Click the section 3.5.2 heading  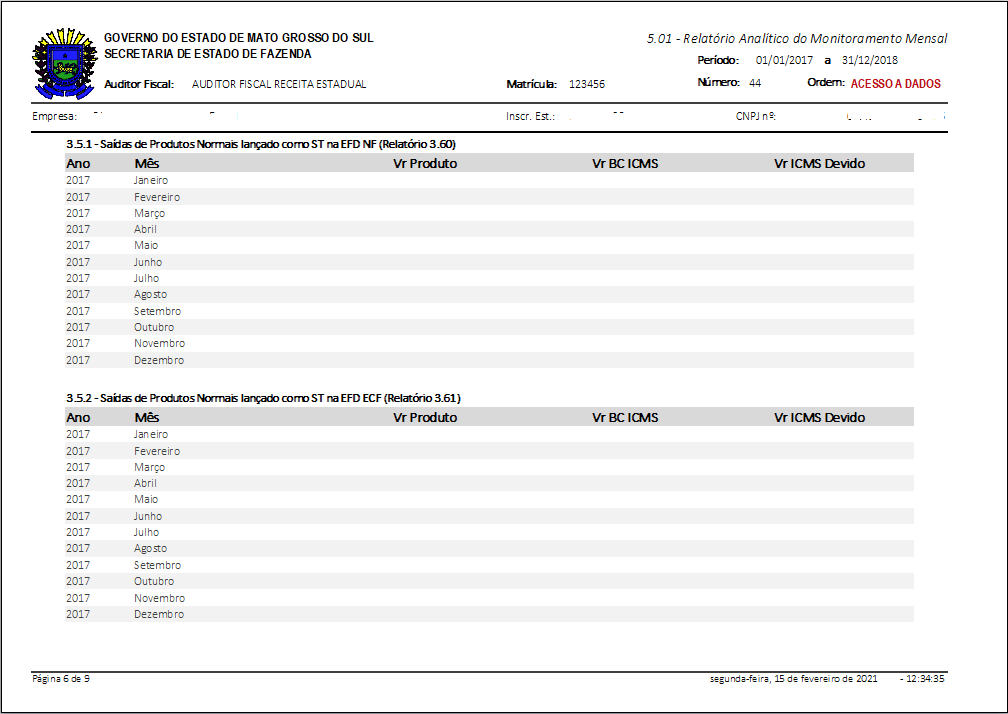pos(263,398)
